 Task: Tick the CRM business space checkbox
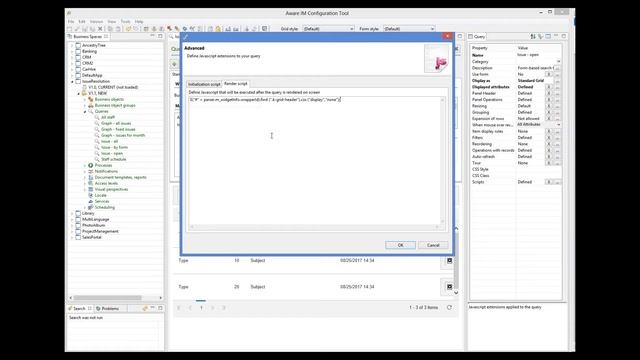78,57
